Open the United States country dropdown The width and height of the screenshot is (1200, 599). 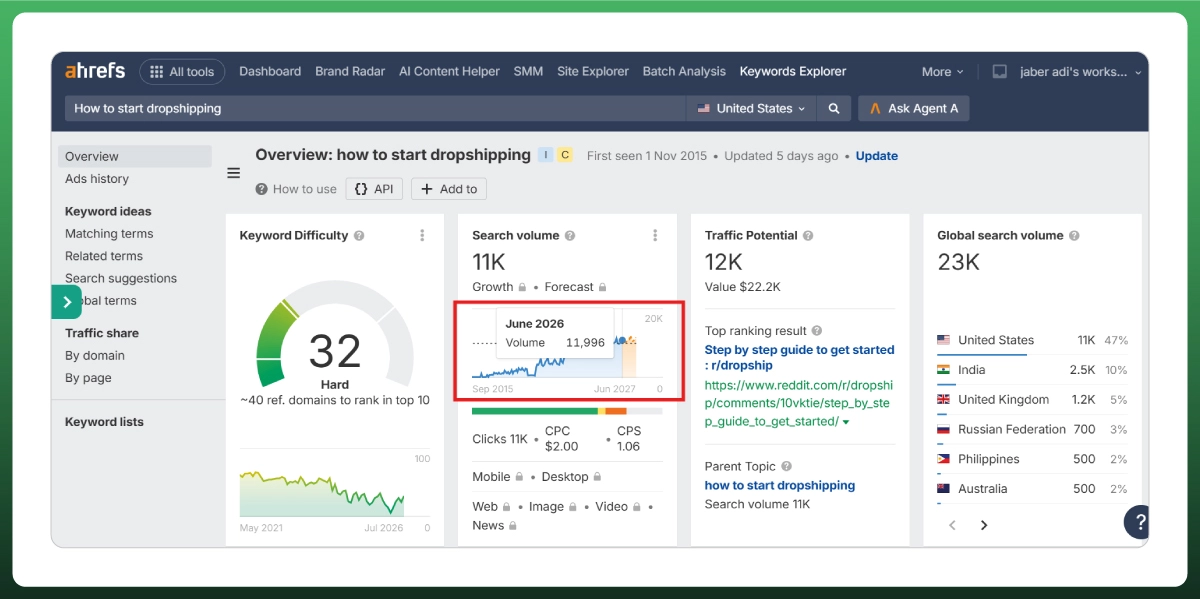tap(751, 108)
